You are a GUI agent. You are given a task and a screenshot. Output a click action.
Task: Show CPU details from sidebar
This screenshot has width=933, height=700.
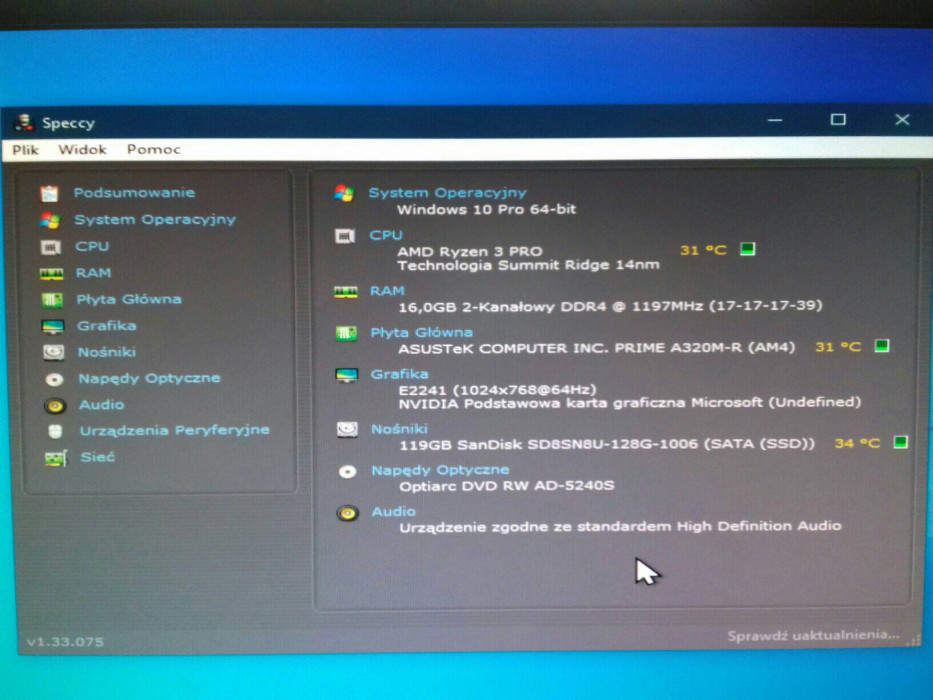pyautogui.click(x=92, y=246)
